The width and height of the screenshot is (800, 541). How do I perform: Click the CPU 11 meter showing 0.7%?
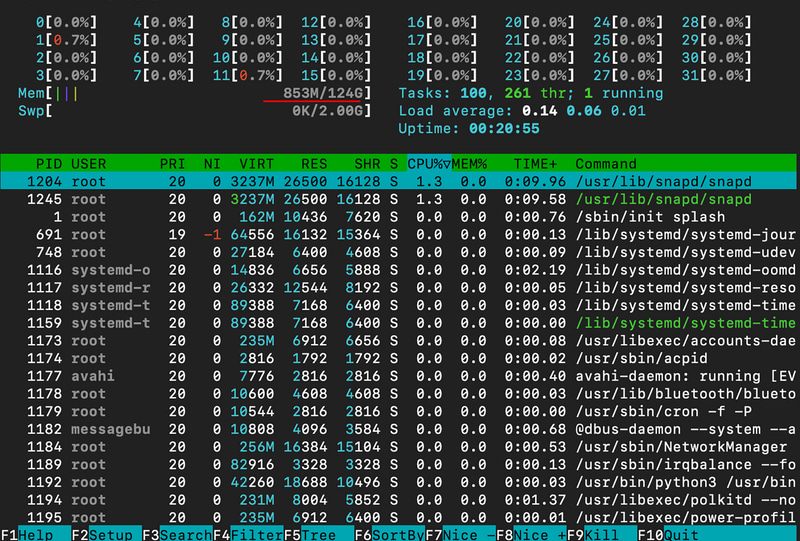(247, 76)
